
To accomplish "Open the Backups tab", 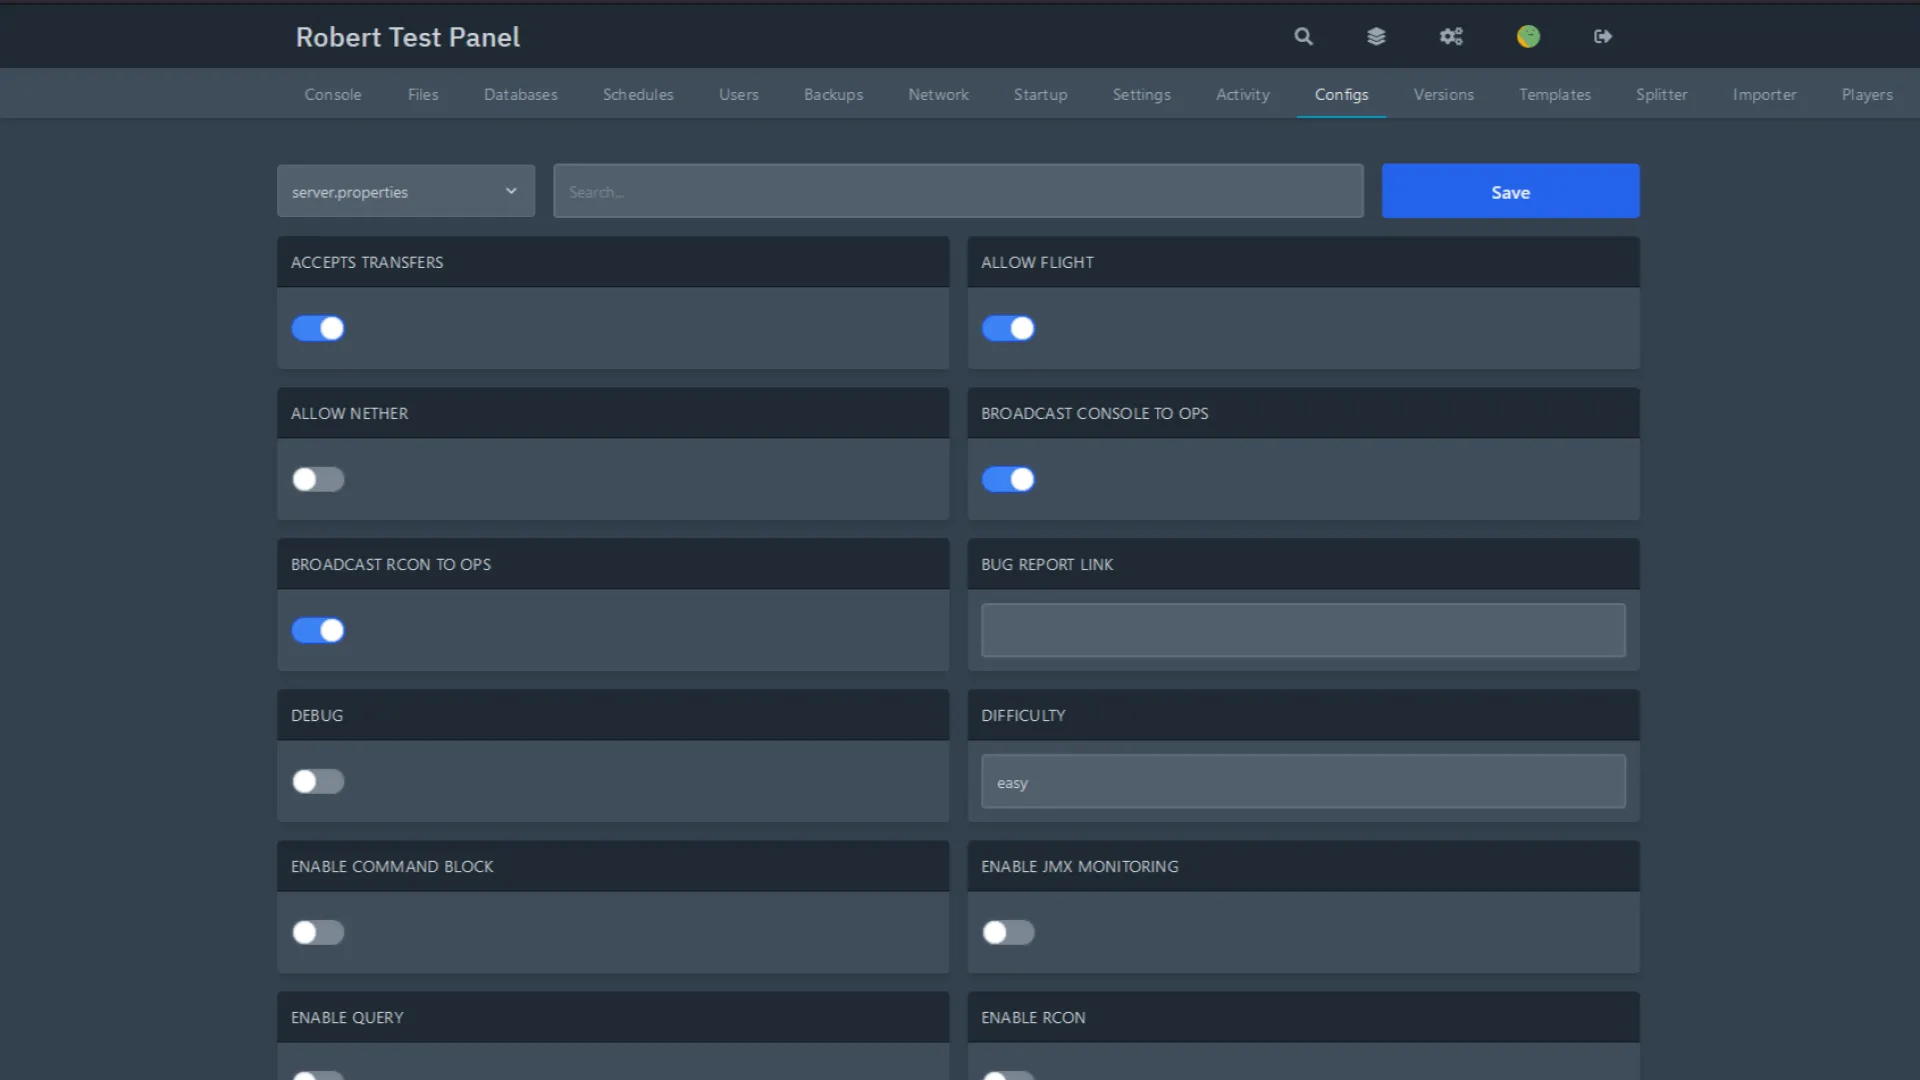I will coord(833,95).
